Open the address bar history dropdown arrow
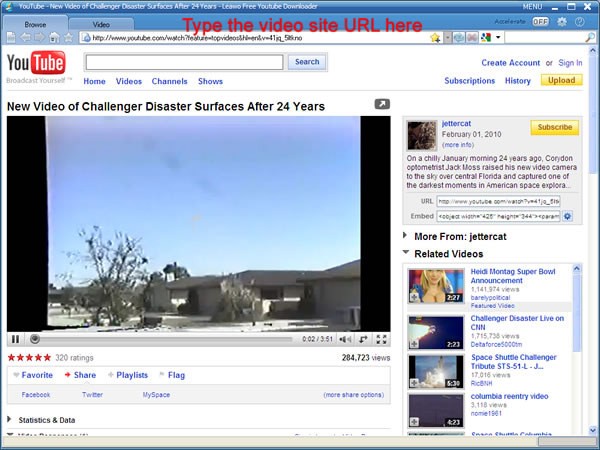Viewport: 600px width, 450px height. point(447,38)
